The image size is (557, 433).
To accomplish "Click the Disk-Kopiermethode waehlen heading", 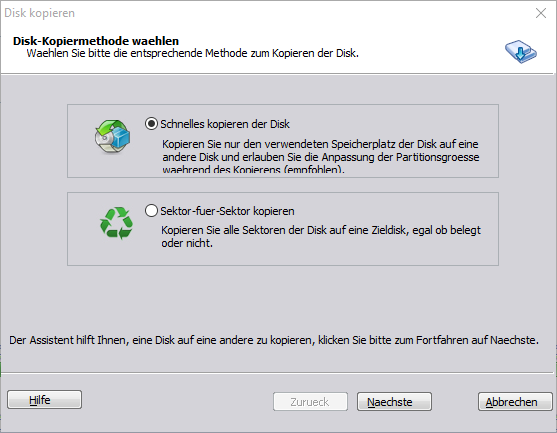I will click(x=96, y=41).
